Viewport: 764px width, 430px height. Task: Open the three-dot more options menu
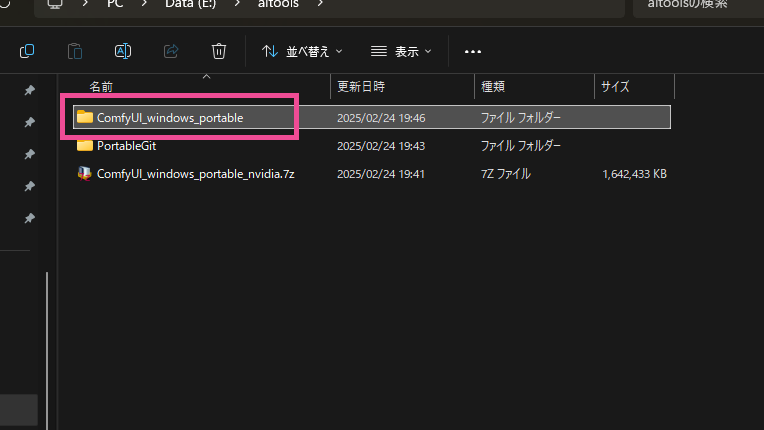473,51
